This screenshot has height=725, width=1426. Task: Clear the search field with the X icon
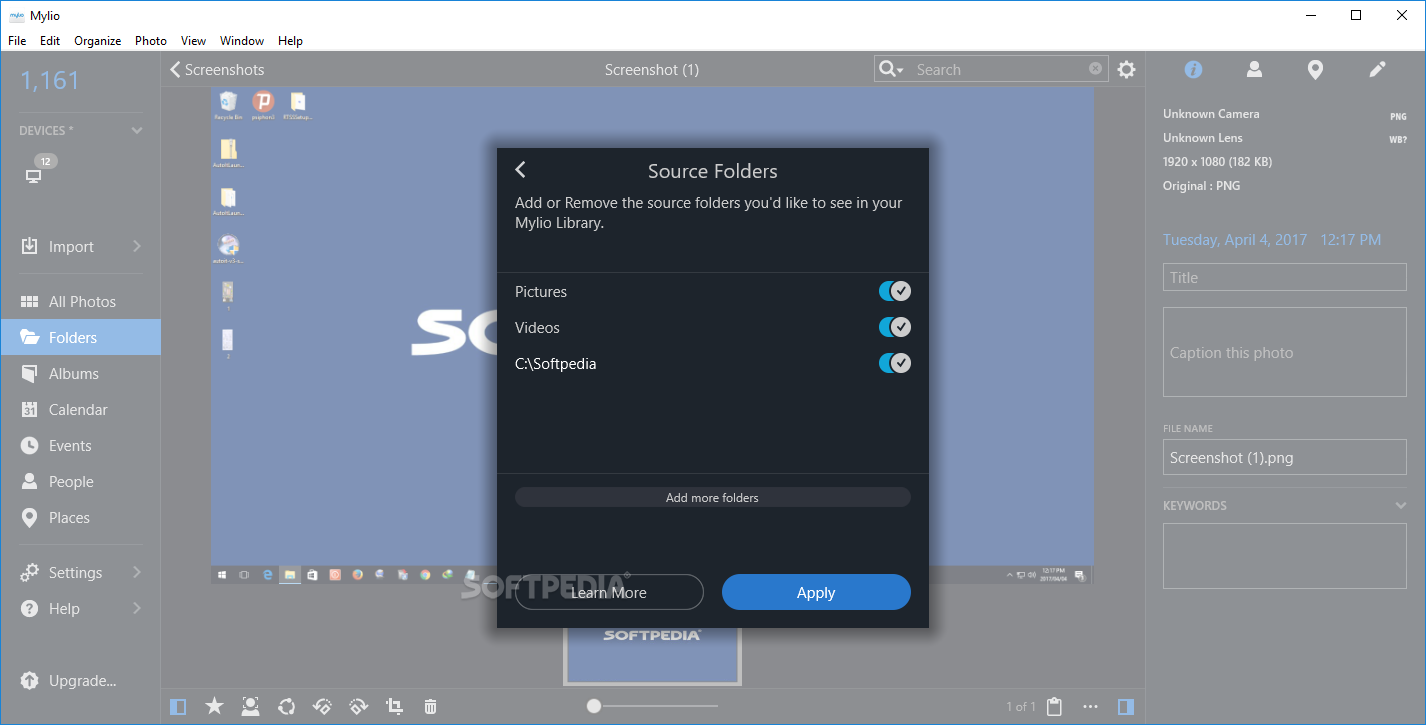pyautogui.click(x=1095, y=69)
